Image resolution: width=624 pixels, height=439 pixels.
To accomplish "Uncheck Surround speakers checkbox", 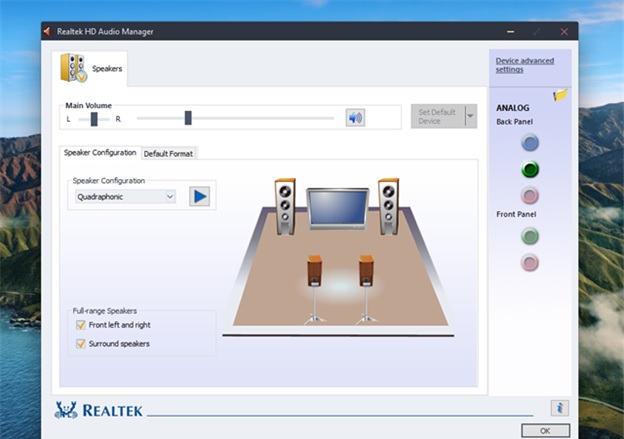I will click(81, 343).
